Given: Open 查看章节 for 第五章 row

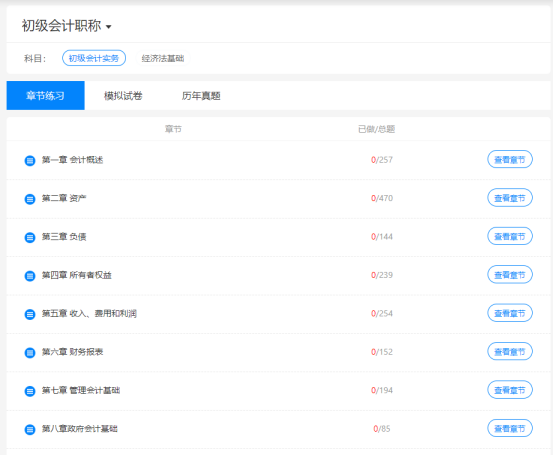Looking at the screenshot, I should click(510, 313).
